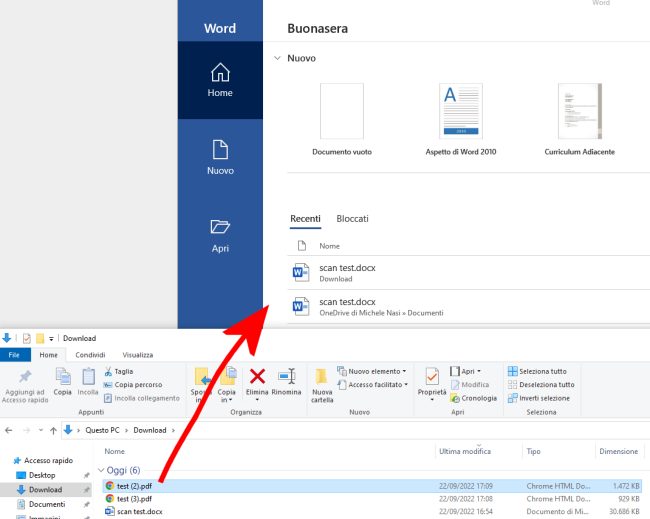Choose Curriculum Adiacente template
The image size is (650, 519).
click(x=580, y=119)
